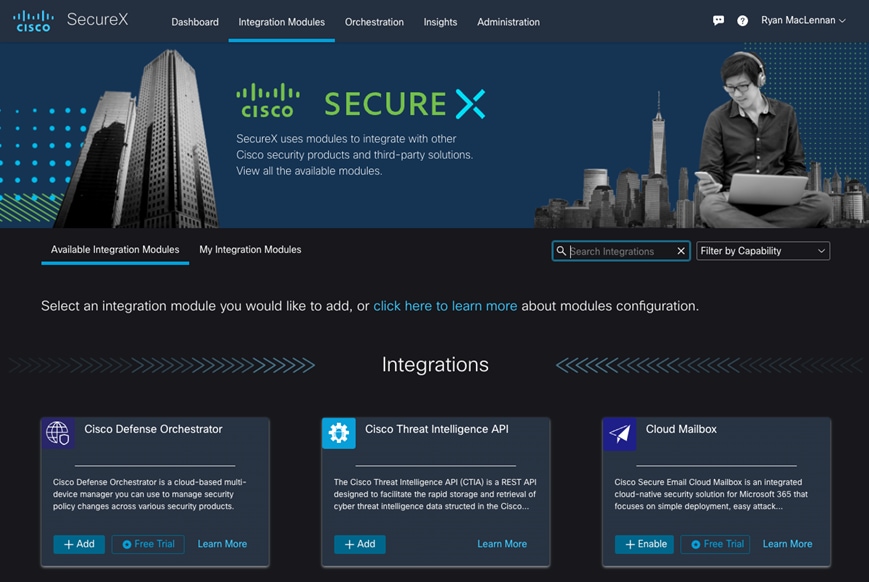This screenshot has height=582, width=869.
Task: Click Cloud Mailbox paper plane icon
Action: [620, 433]
